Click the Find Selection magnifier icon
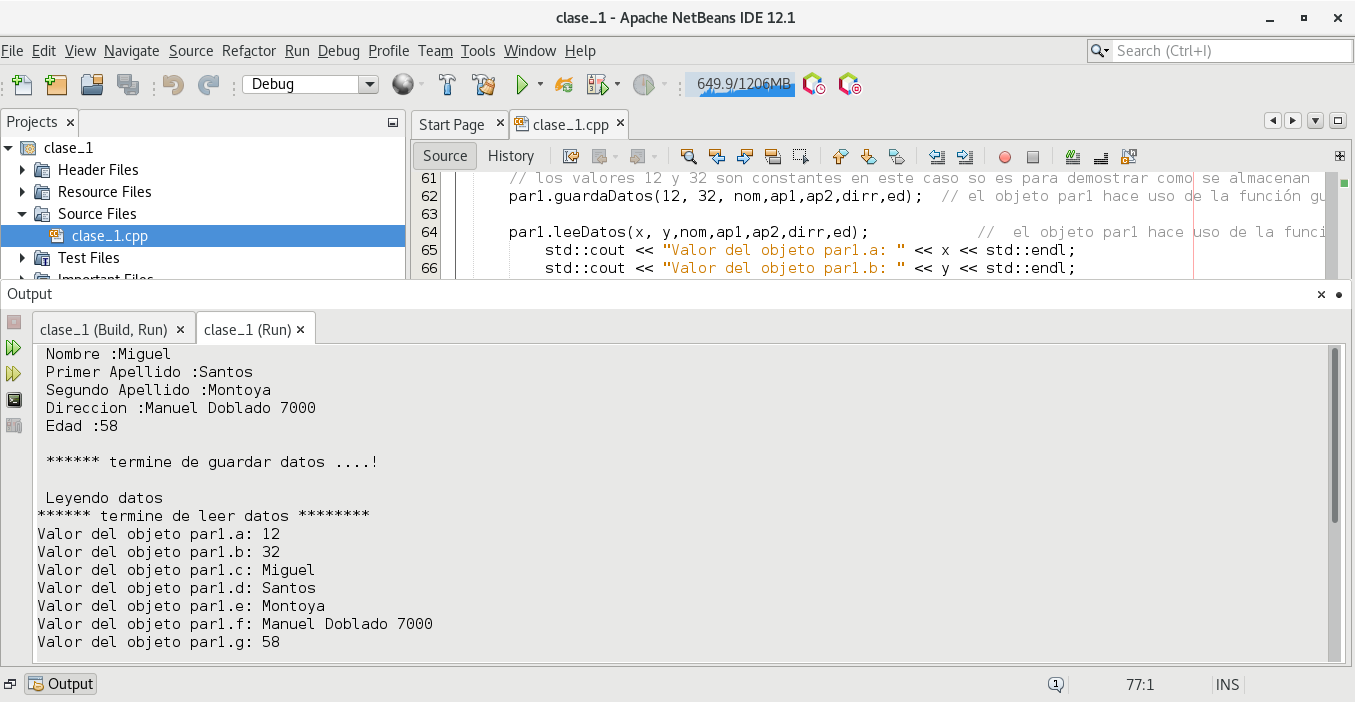 (688, 156)
